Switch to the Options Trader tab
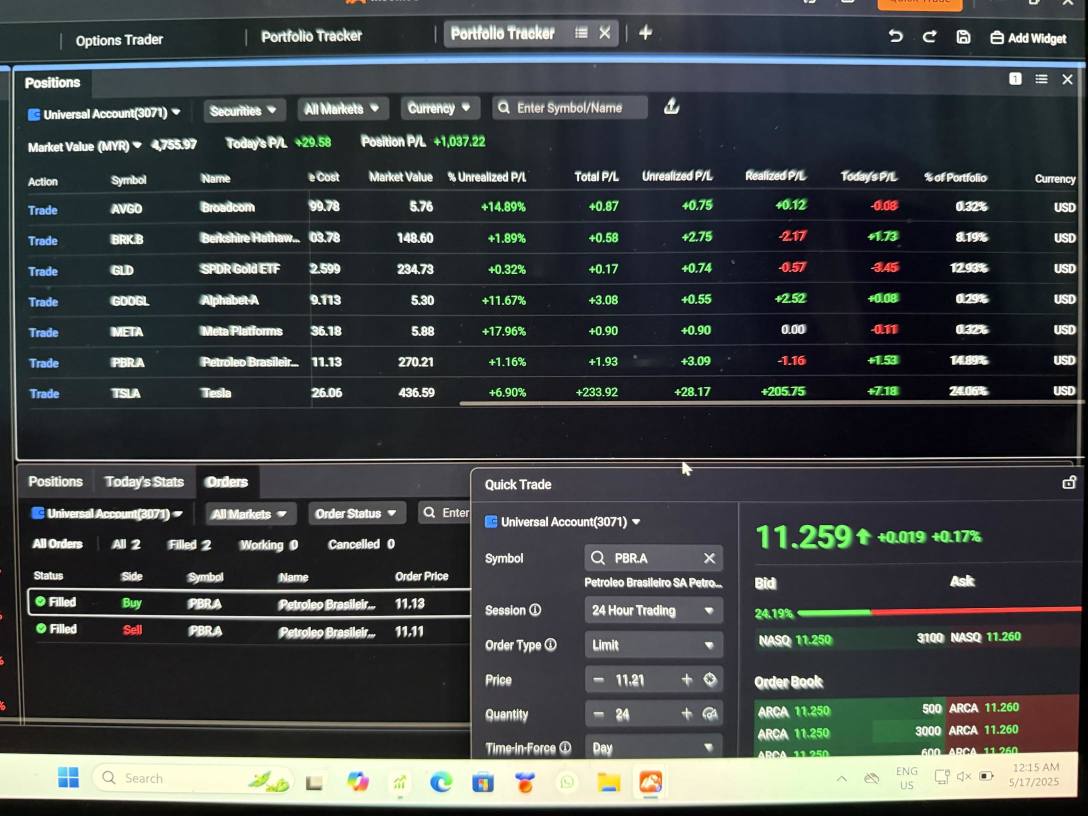Screen dimensions: 1088x816 [119, 40]
